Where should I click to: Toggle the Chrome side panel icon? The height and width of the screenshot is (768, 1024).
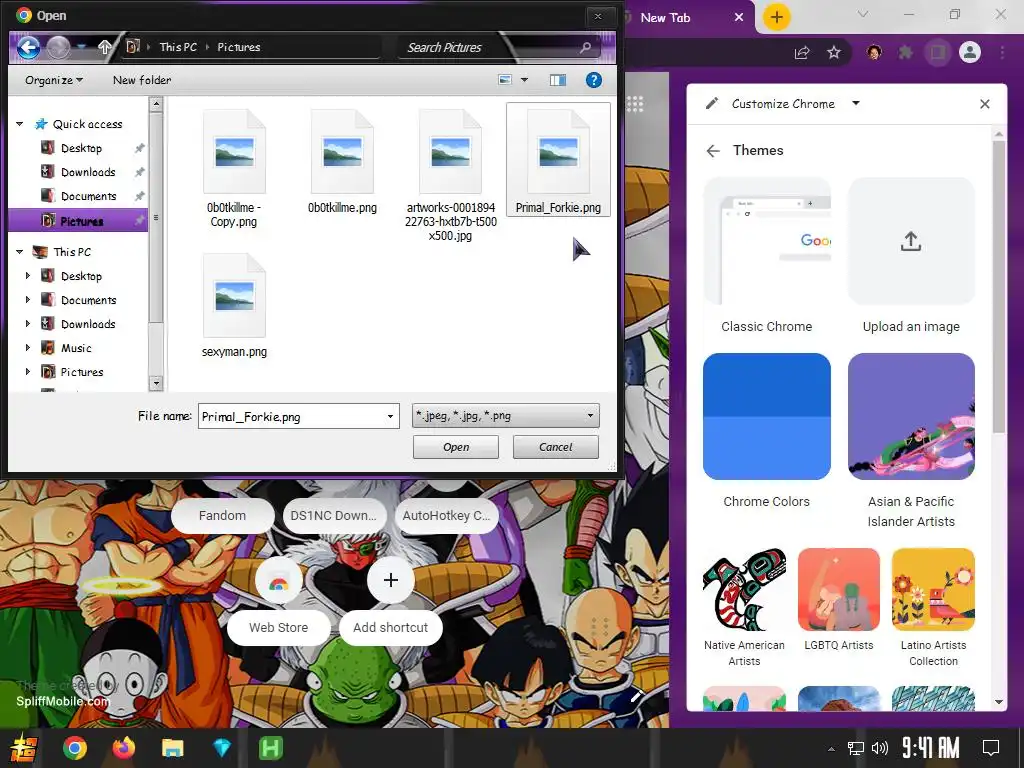pos(938,52)
